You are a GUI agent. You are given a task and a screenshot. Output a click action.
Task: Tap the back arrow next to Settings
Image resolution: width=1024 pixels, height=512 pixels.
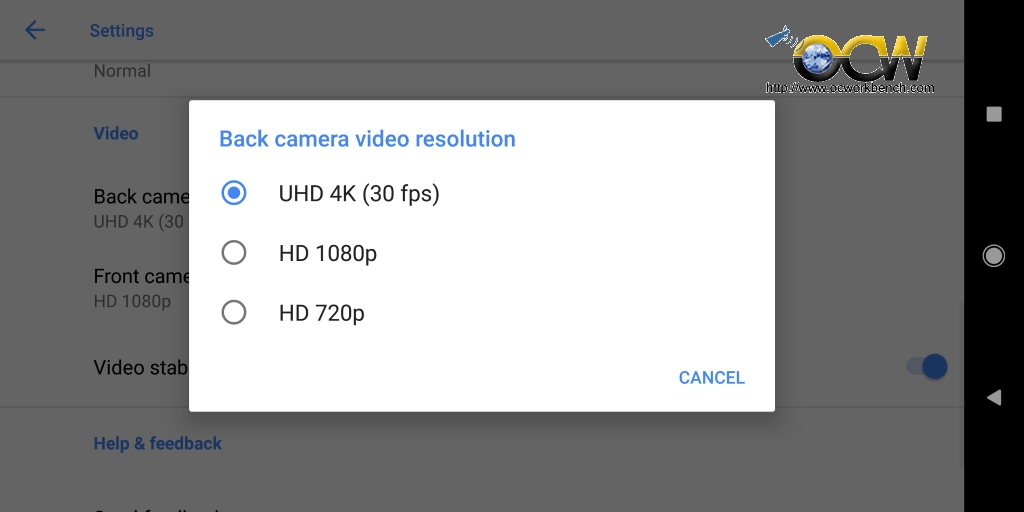[x=35, y=30]
